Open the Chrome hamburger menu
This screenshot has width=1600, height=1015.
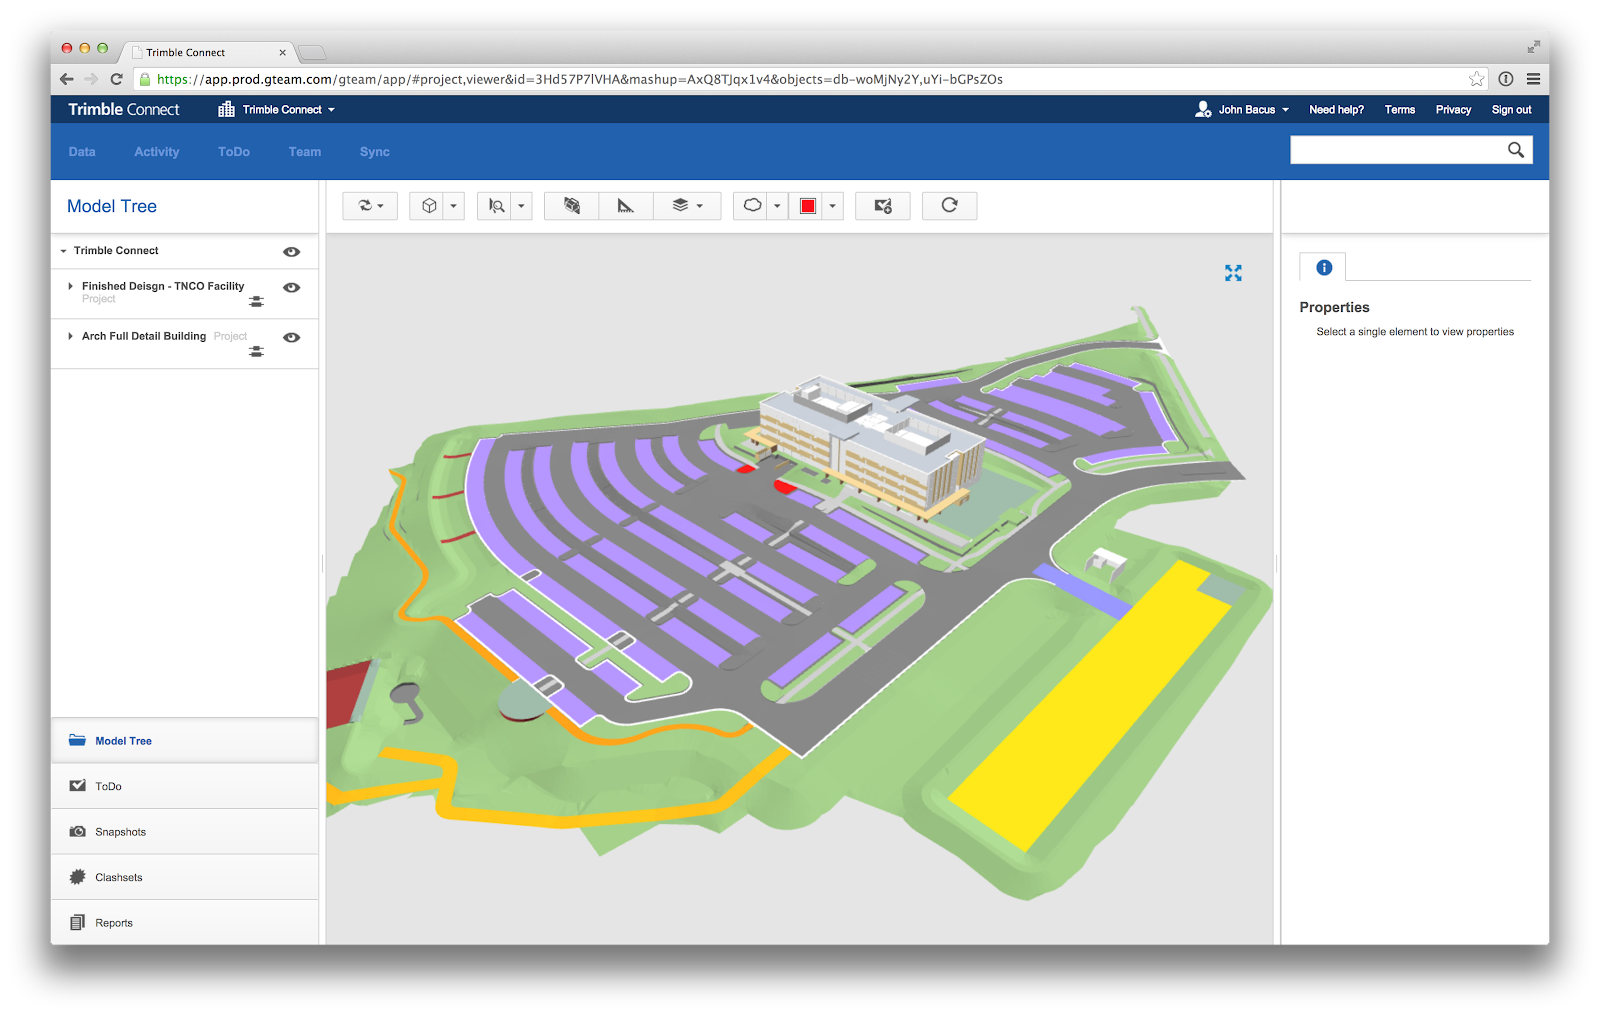pos(1533,79)
